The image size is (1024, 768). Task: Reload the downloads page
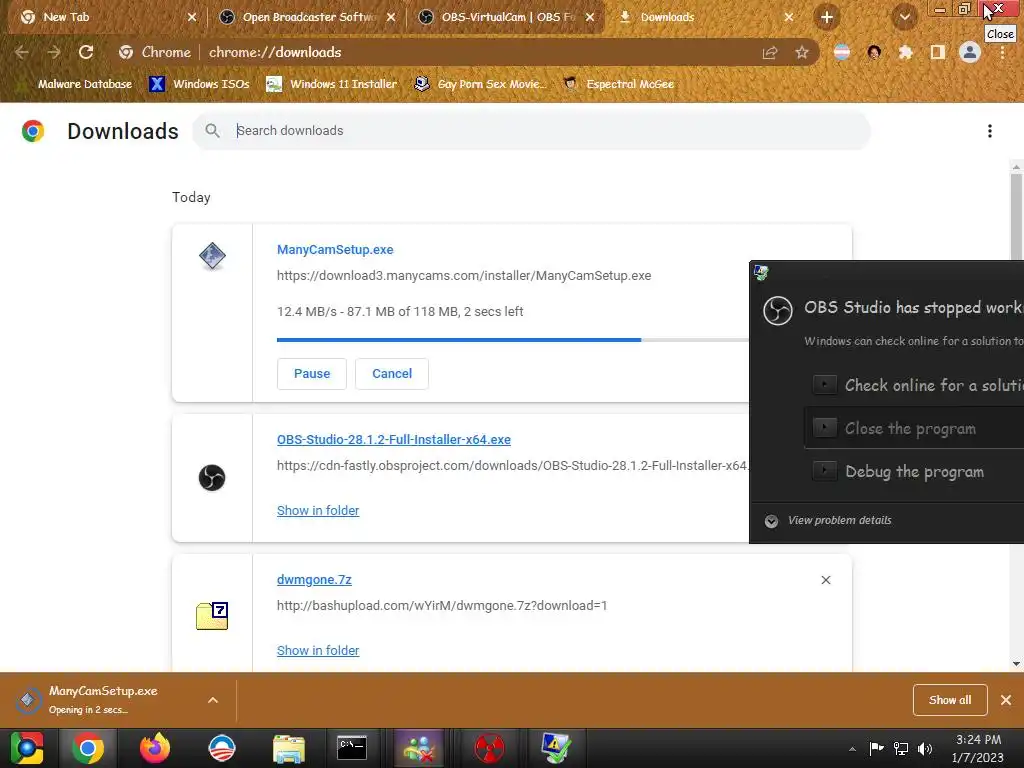tap(86, 52)
